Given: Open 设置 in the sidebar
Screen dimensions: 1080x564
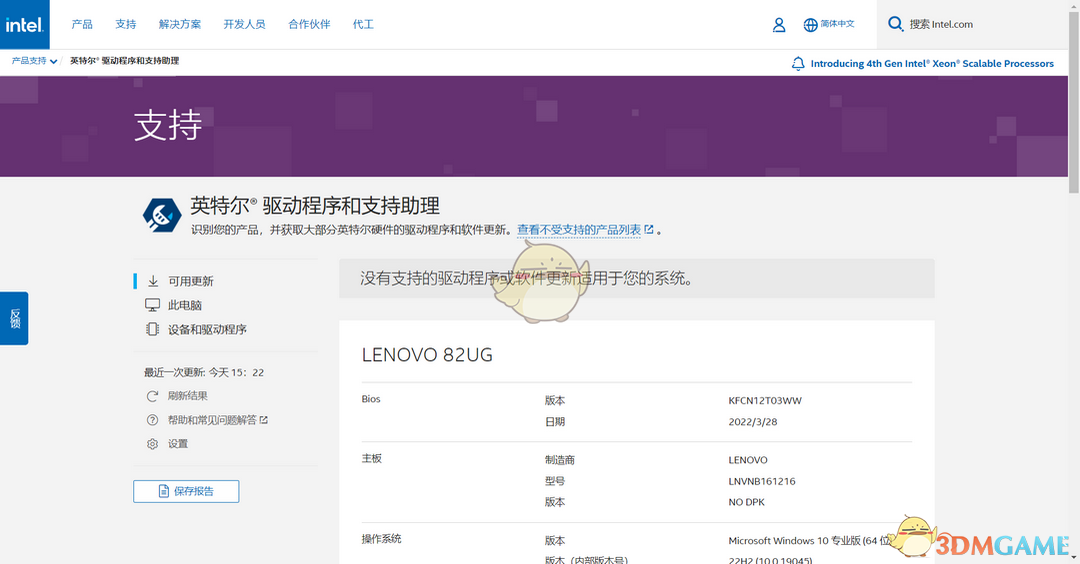Looking at the screenshot, I should coord(178,444).
